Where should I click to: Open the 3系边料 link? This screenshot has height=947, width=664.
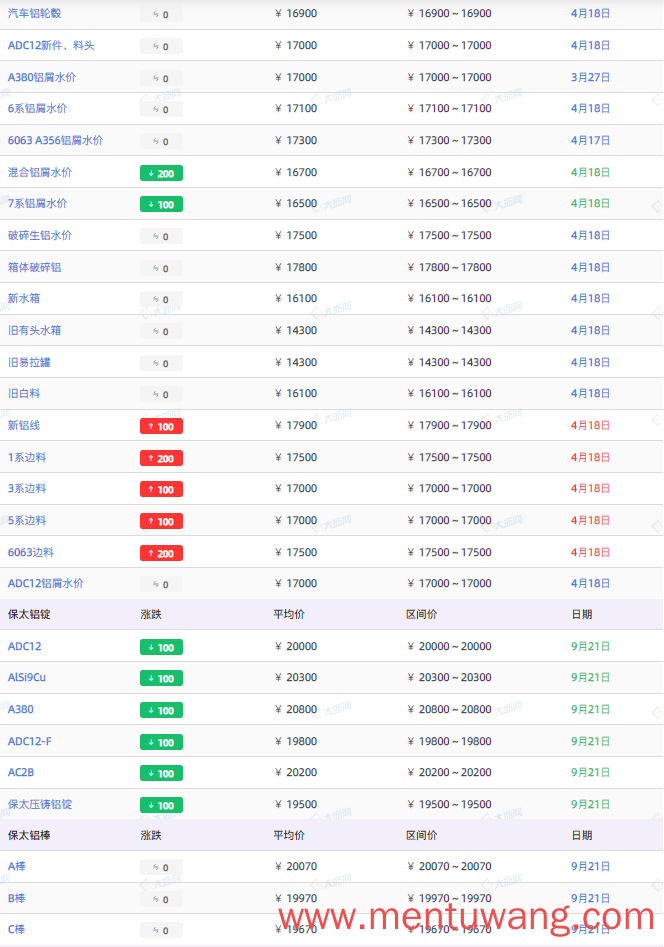tap(27, 488)
